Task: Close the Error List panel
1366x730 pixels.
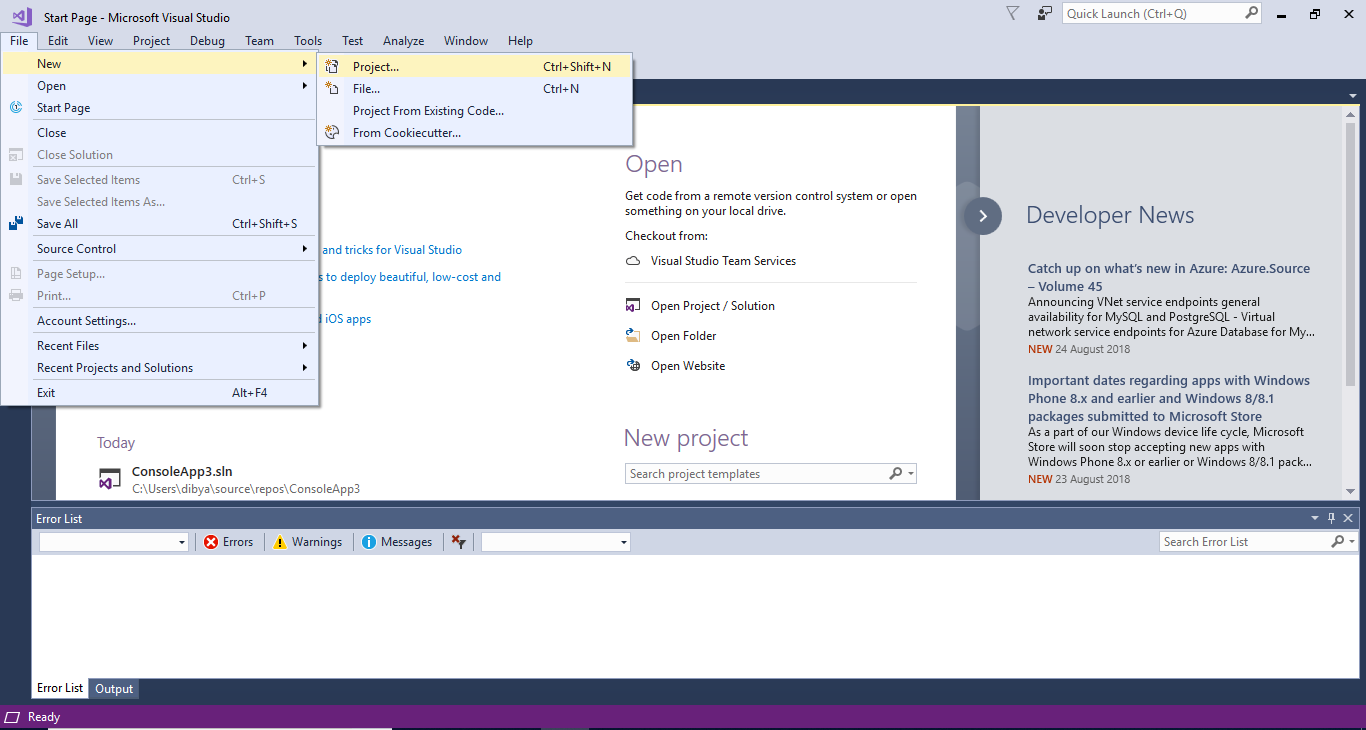Action: click(x=1348, y=518)
